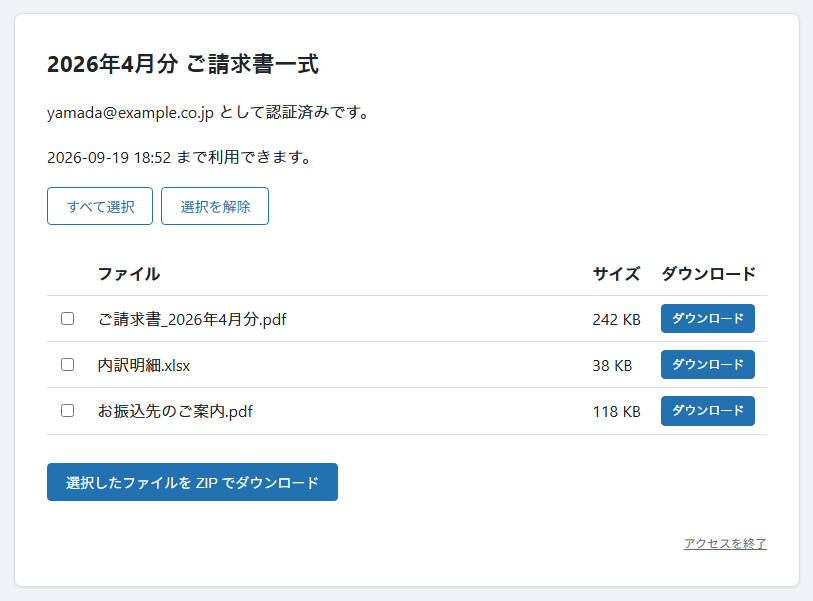Click the expiry text 2026-09-19 18:52

[109, 157]
